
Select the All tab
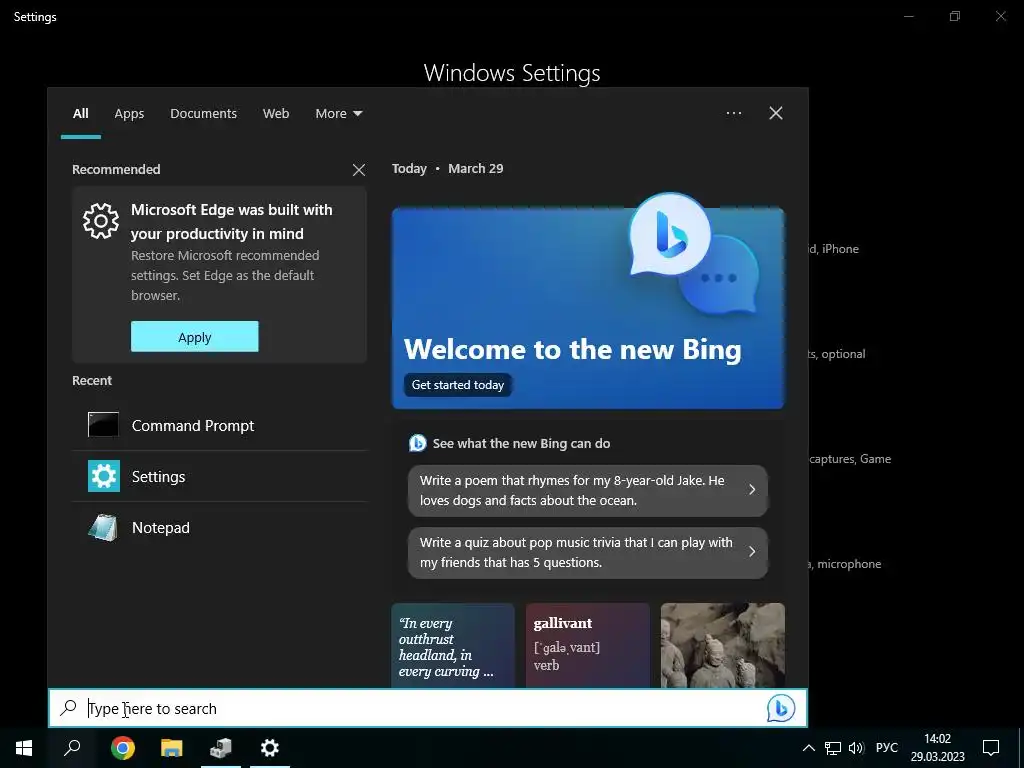(x=80, y=114)
